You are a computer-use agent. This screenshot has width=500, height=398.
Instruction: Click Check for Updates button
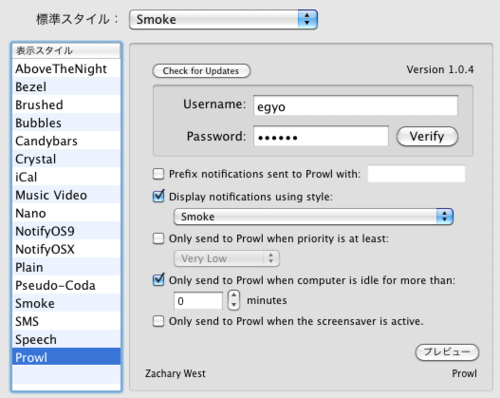[201, 71]
